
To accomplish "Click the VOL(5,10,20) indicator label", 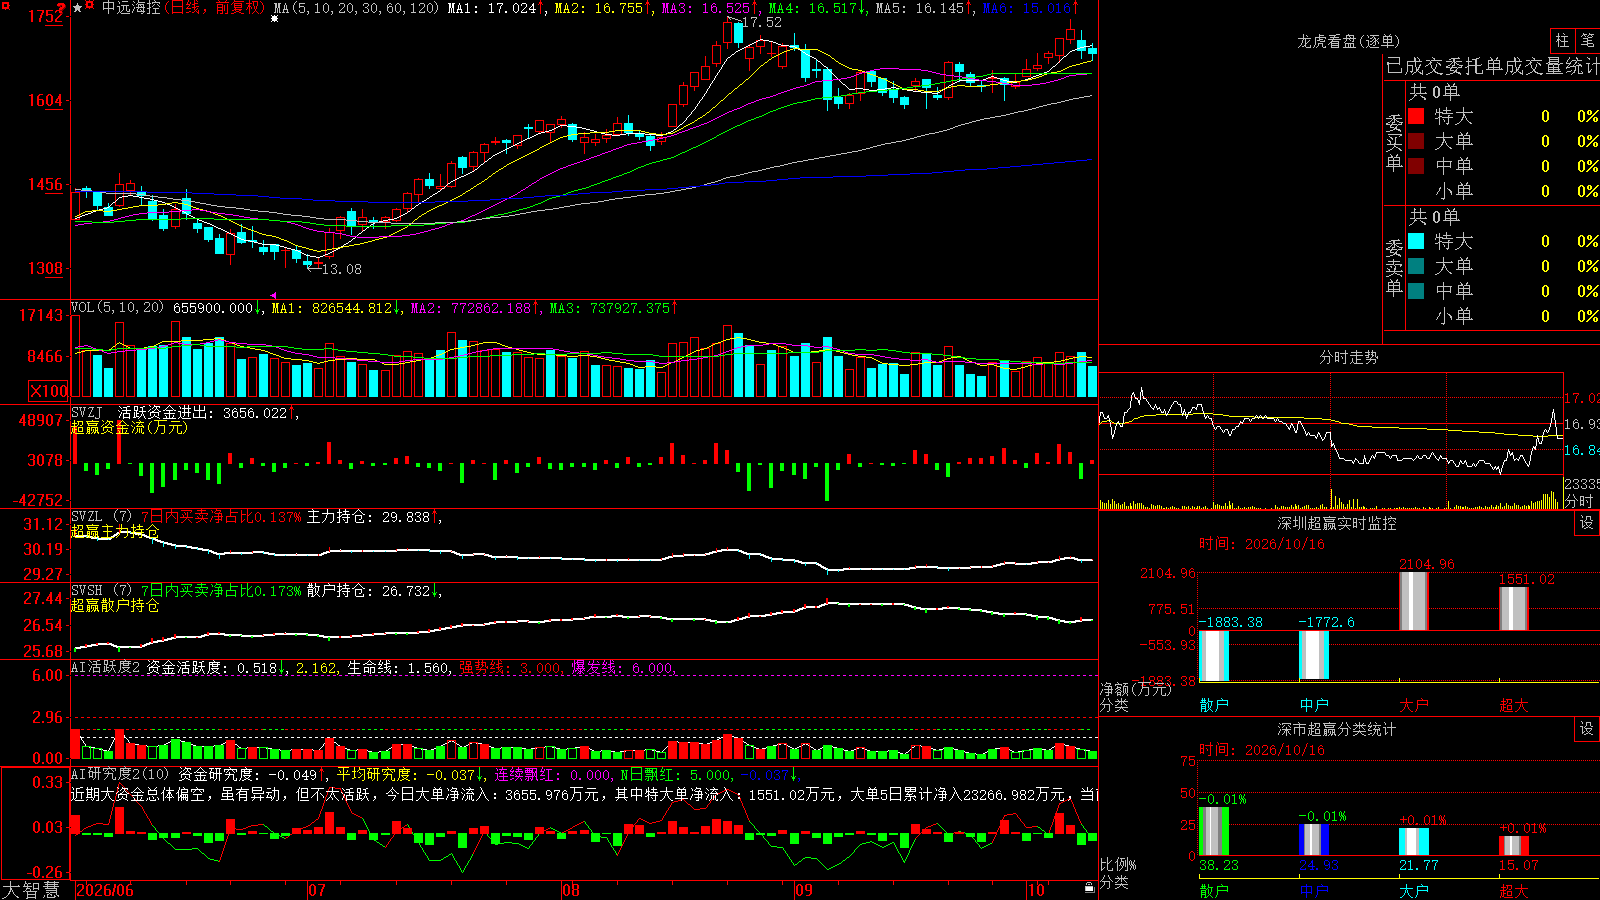I will (x=117, y=308).
